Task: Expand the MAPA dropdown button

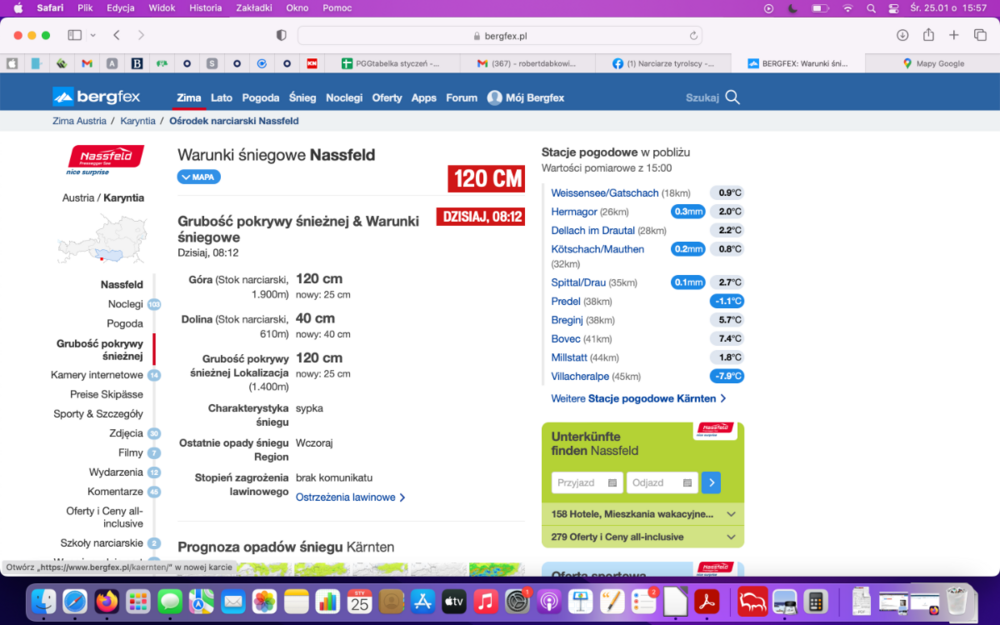Action: (199, 177)
